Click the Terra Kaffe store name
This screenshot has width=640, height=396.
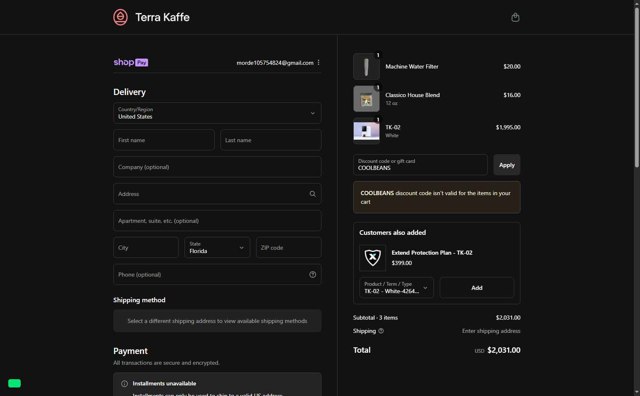click(x=162, y=17)
